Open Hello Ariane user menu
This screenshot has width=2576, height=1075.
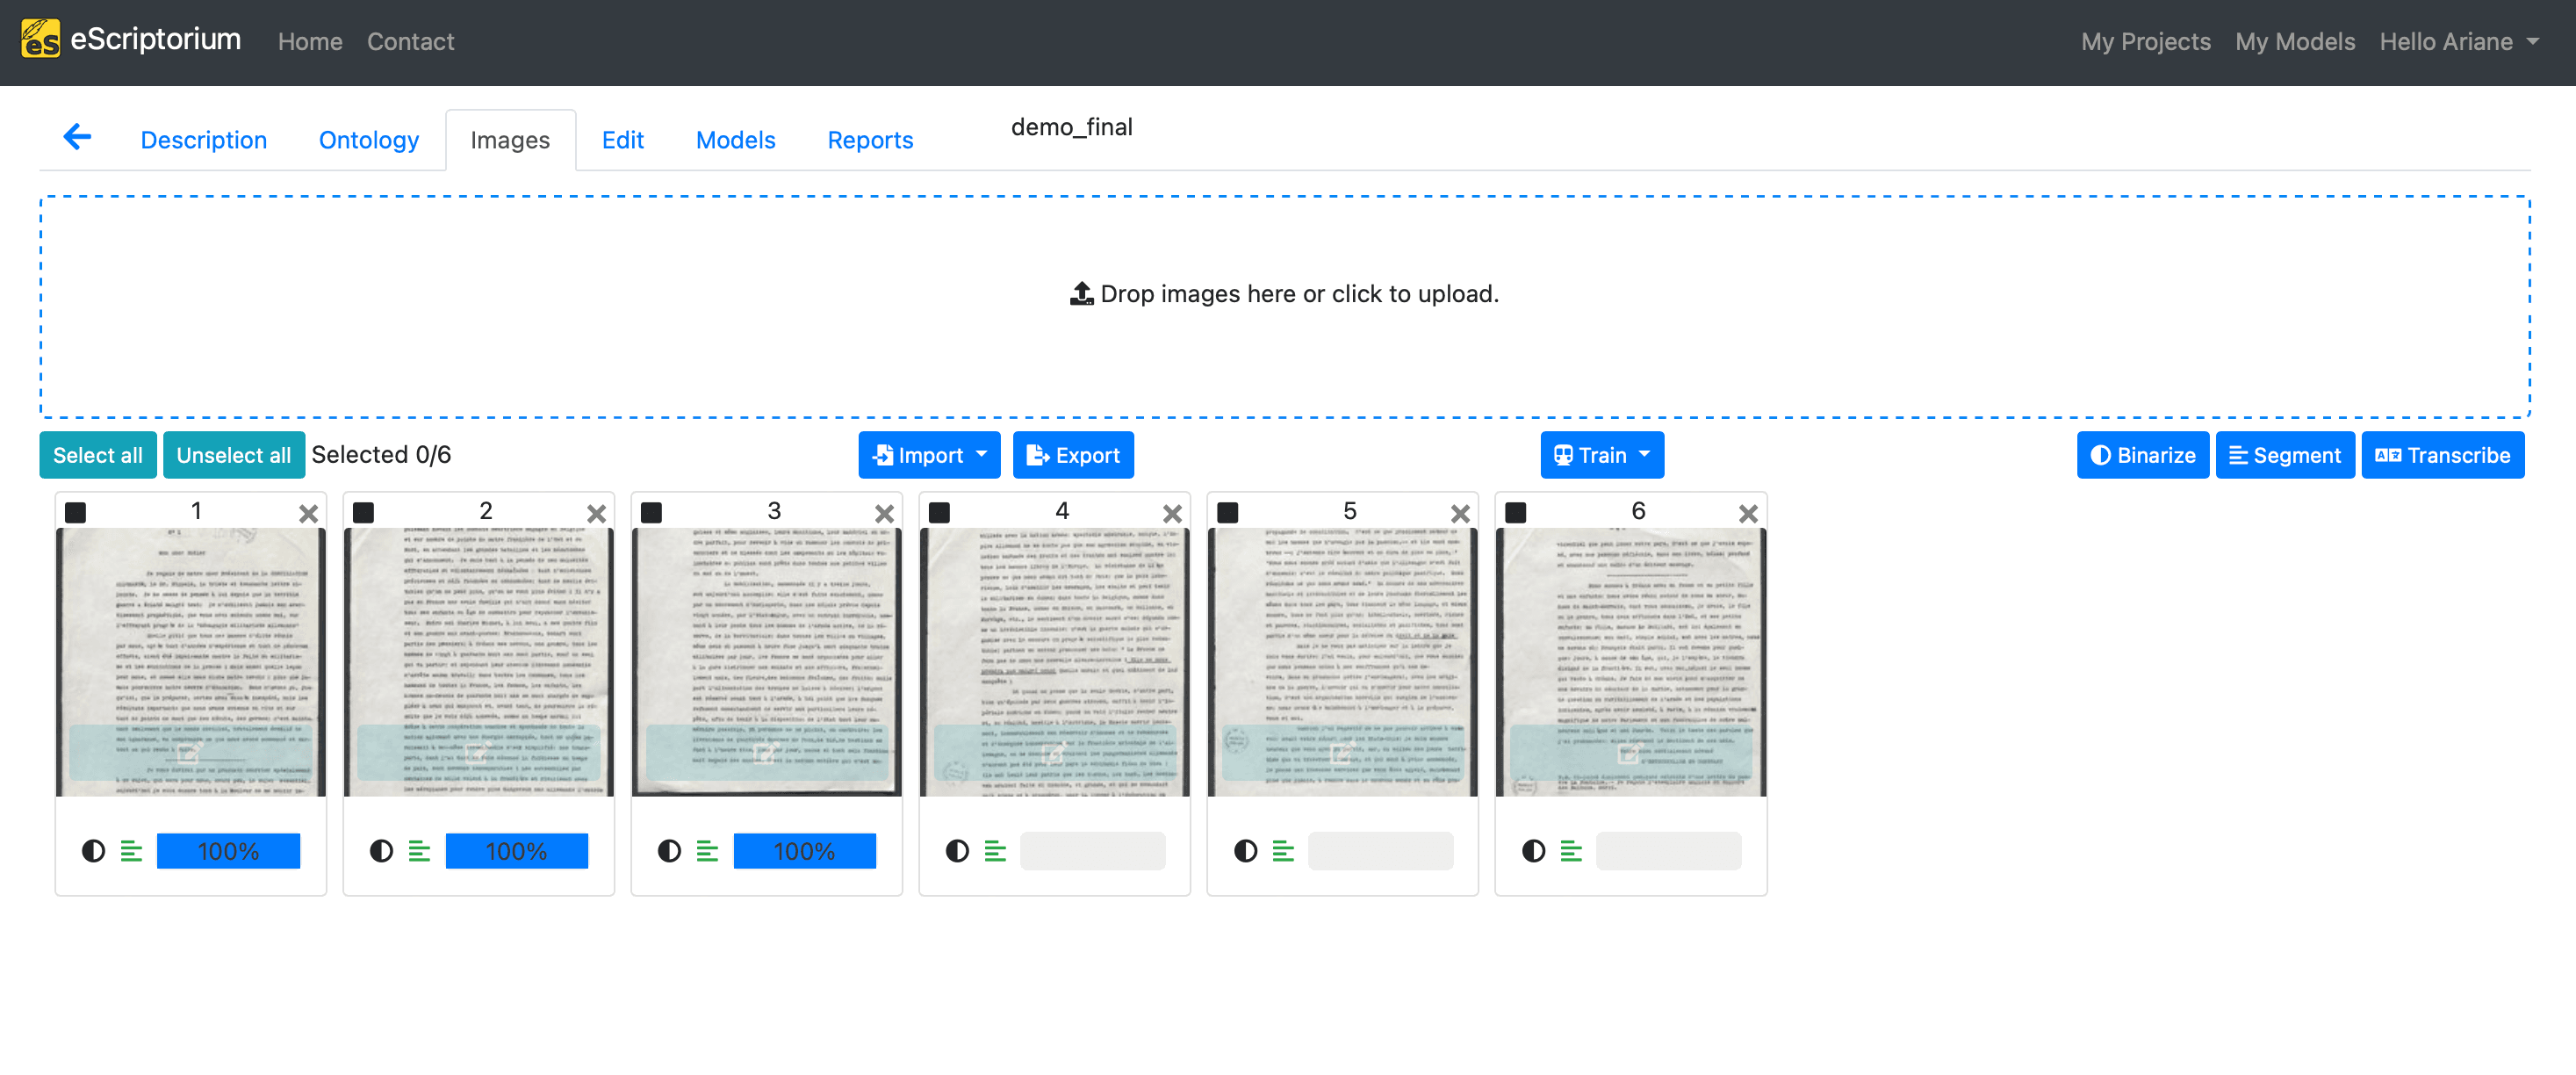[x=2458, y=41]
